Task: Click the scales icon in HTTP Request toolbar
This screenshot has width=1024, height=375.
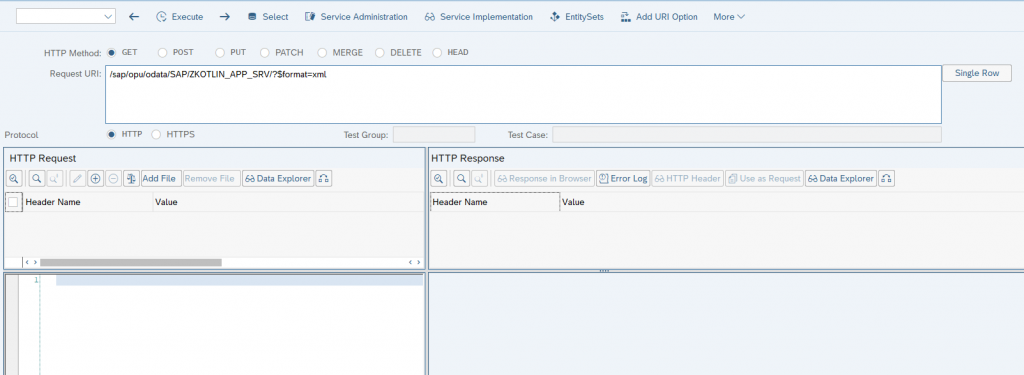Action: click(x=131, y=178)
